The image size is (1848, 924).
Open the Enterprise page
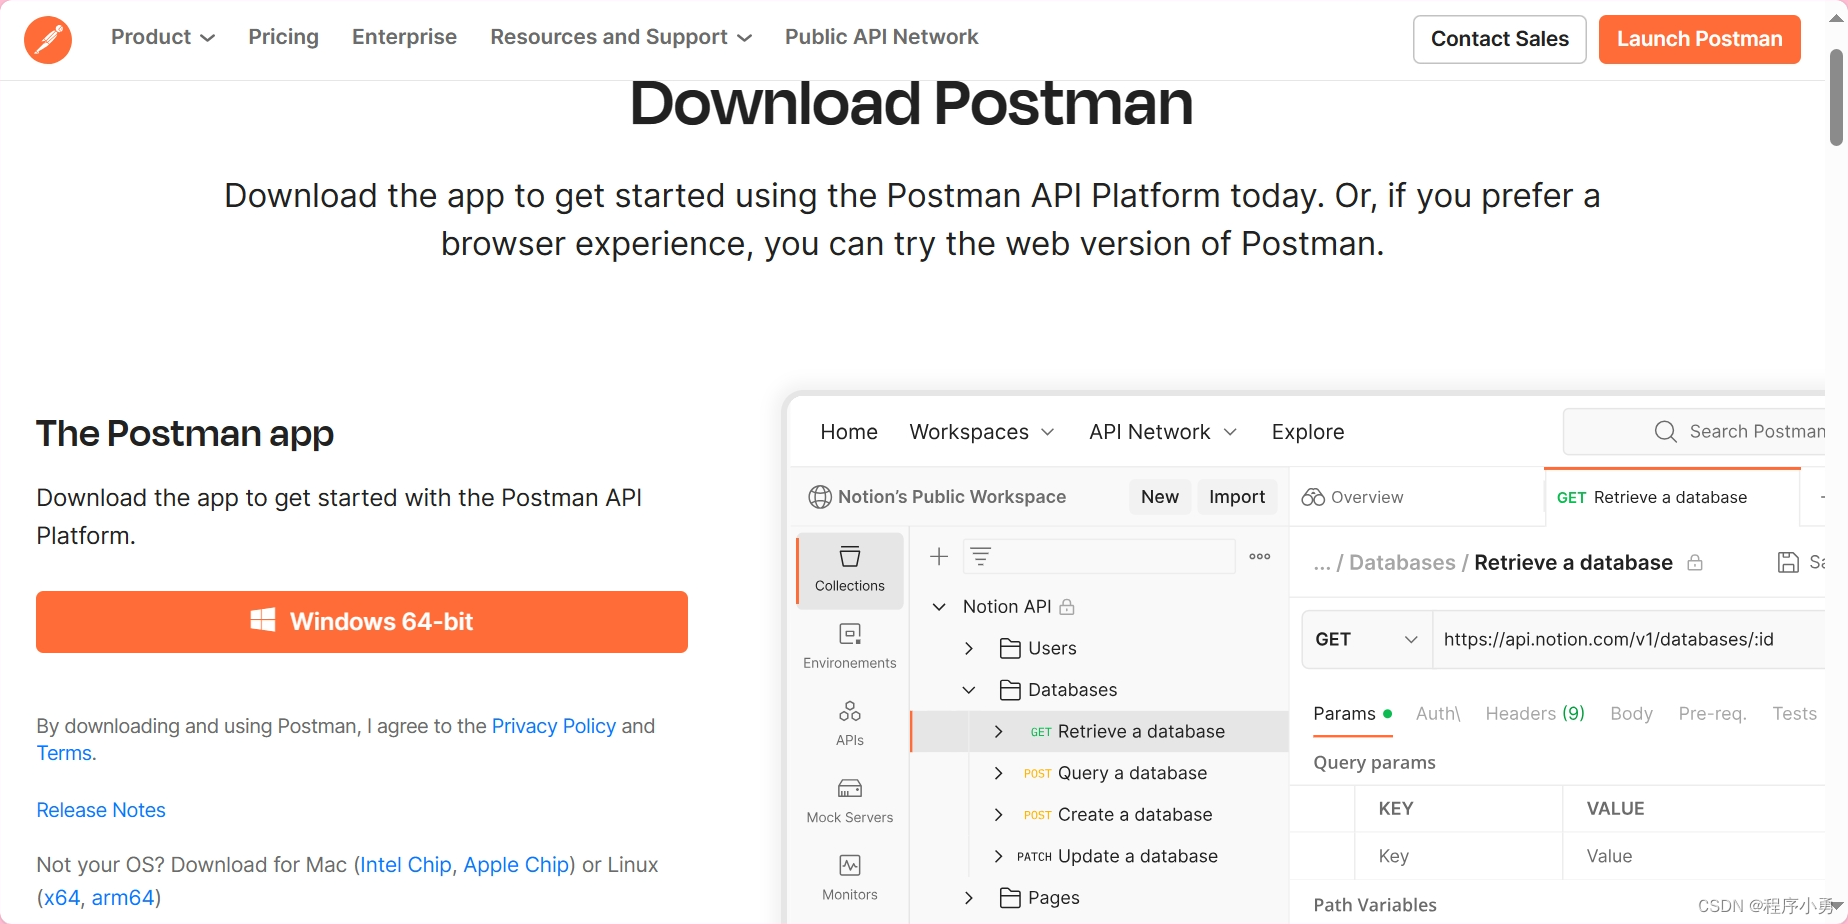pos(404,37)
